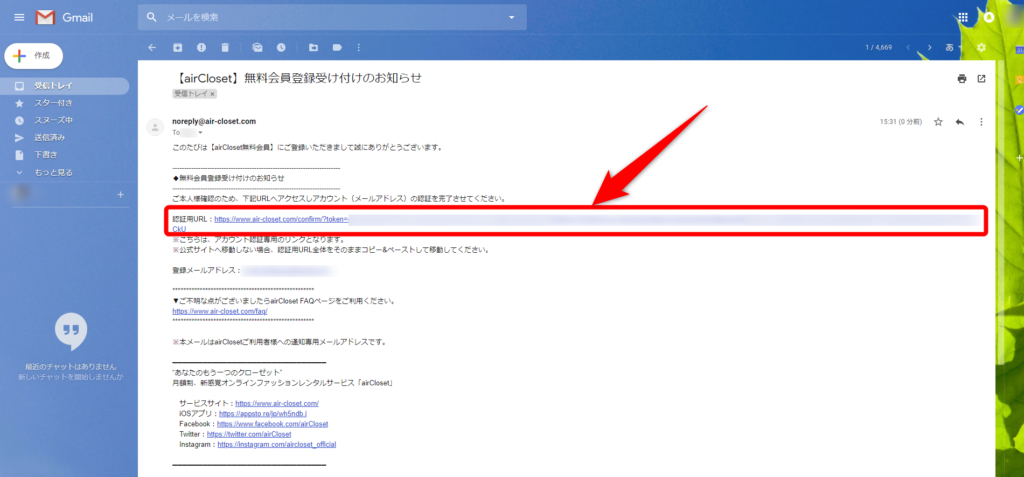Open the message's three-dot menu
This screenshot has height=477, width=1024.
point(981,122)
